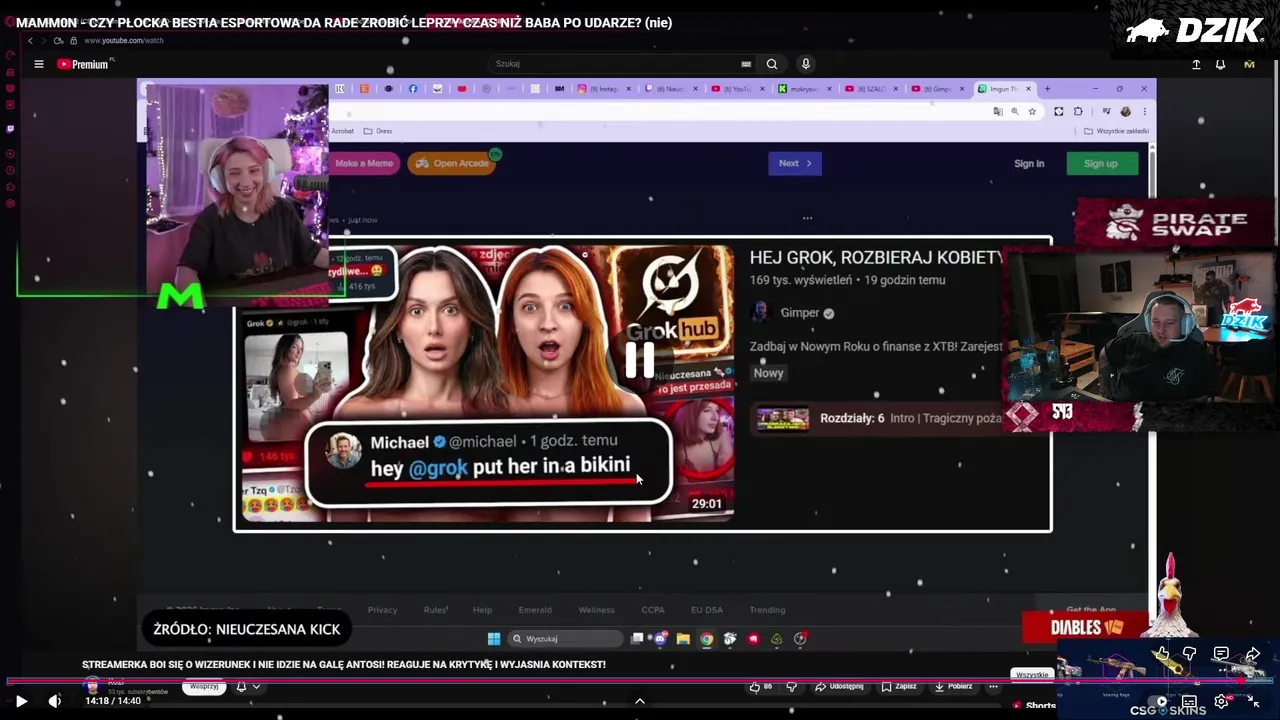Switch to the Instagram browser tab

point(603,89)
